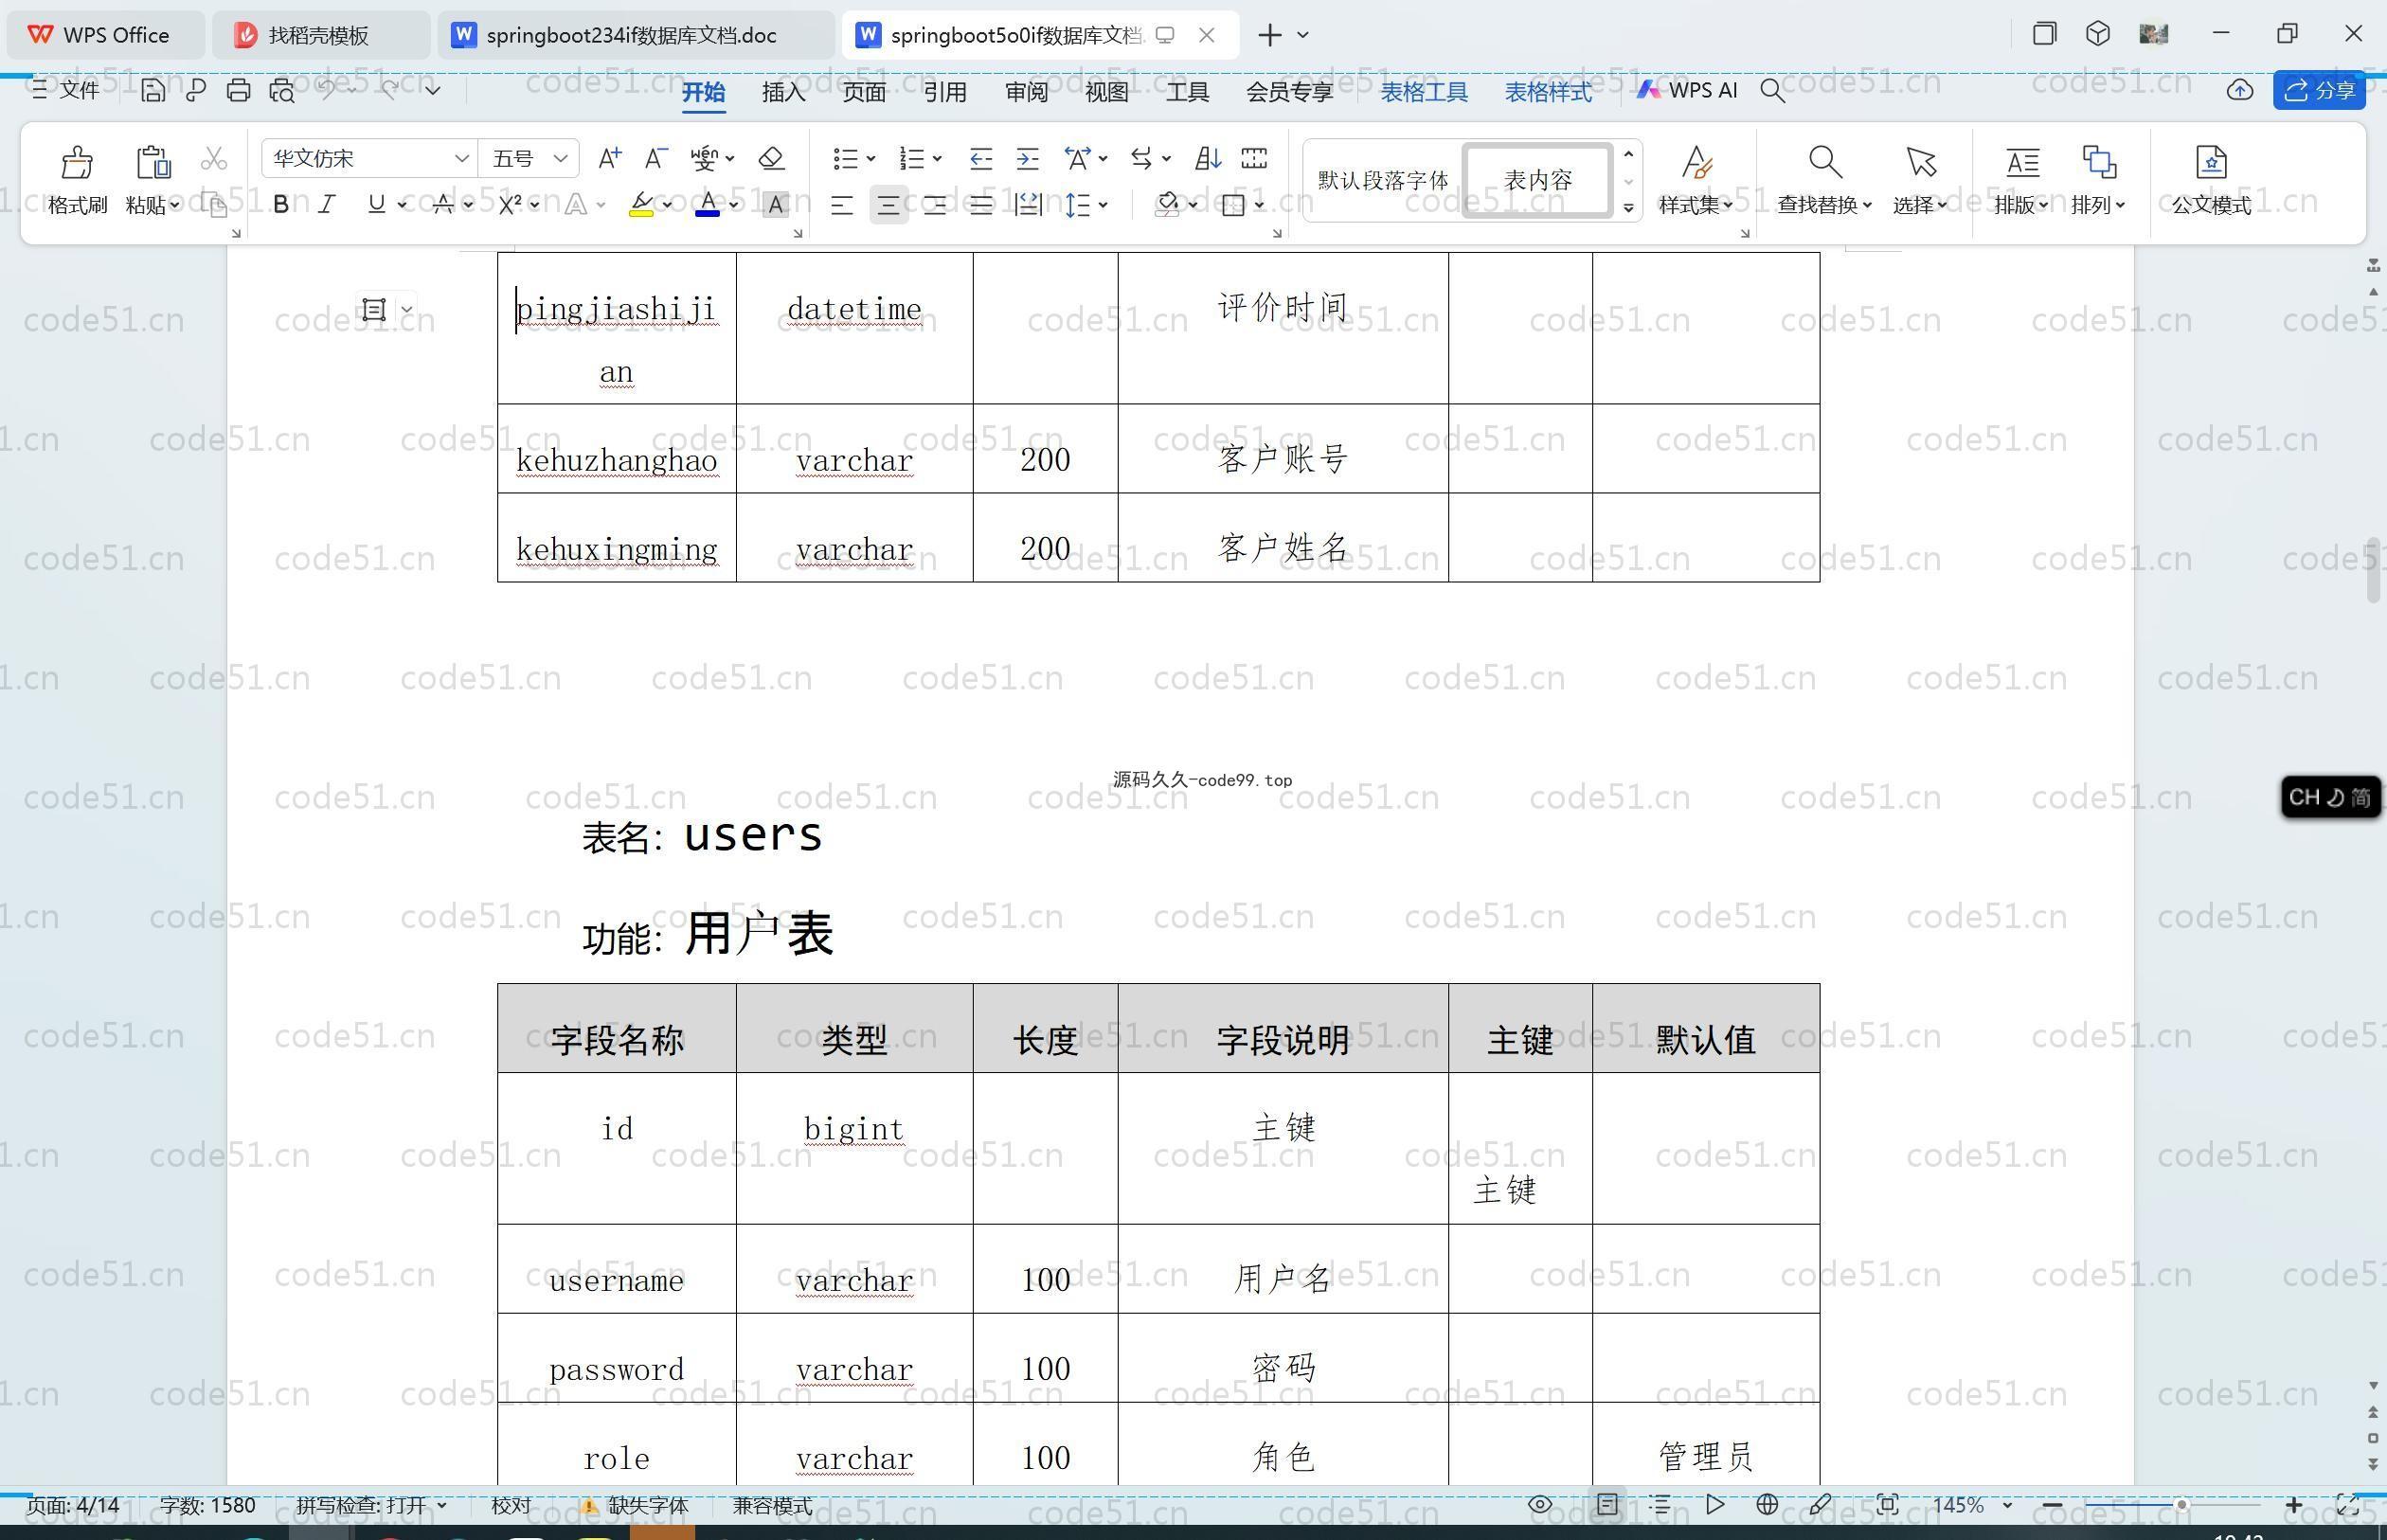Click the WPS AI button
Viewport: 2387px width, 1540px height.
tap(1687, 90)
